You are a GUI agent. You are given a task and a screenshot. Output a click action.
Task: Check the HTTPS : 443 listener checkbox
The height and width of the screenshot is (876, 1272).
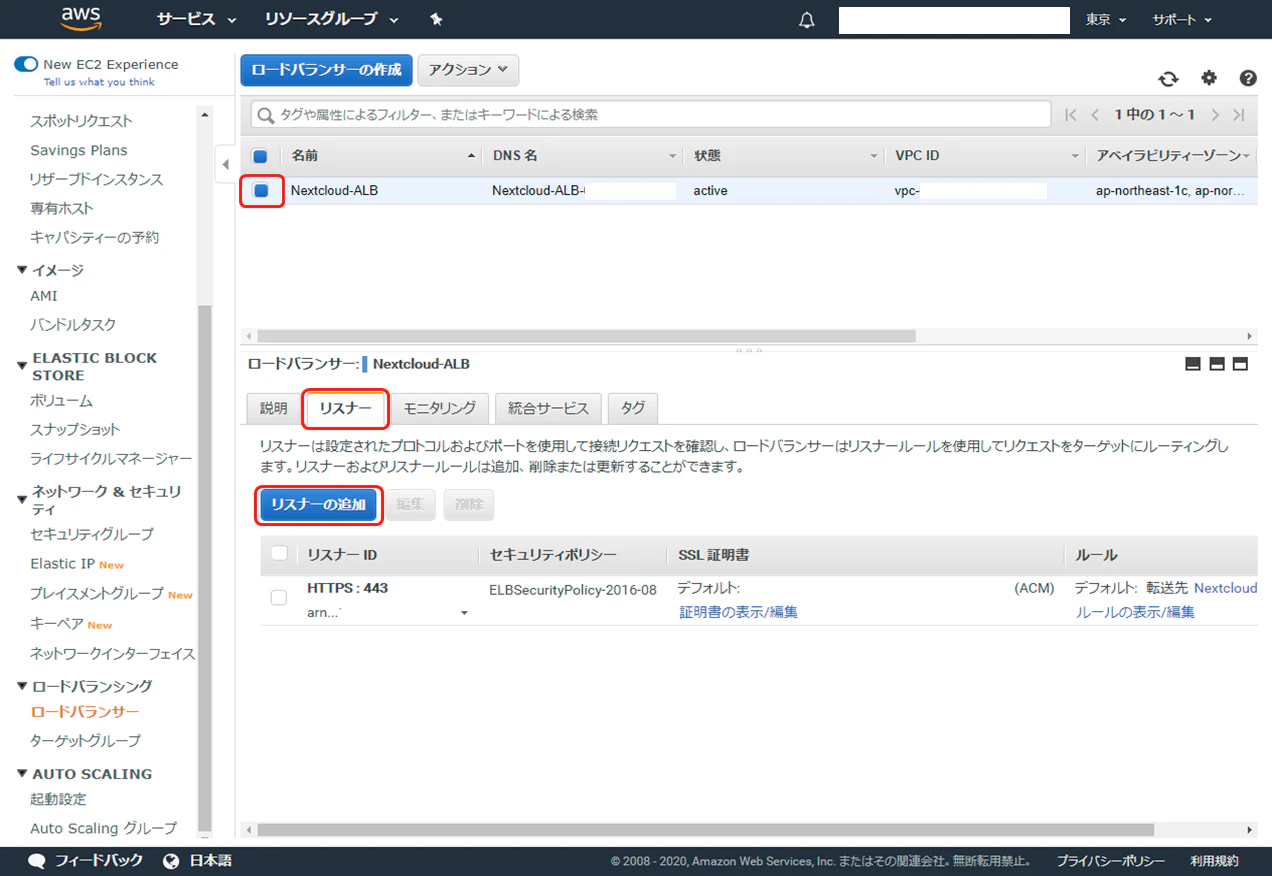pos(279,597)
